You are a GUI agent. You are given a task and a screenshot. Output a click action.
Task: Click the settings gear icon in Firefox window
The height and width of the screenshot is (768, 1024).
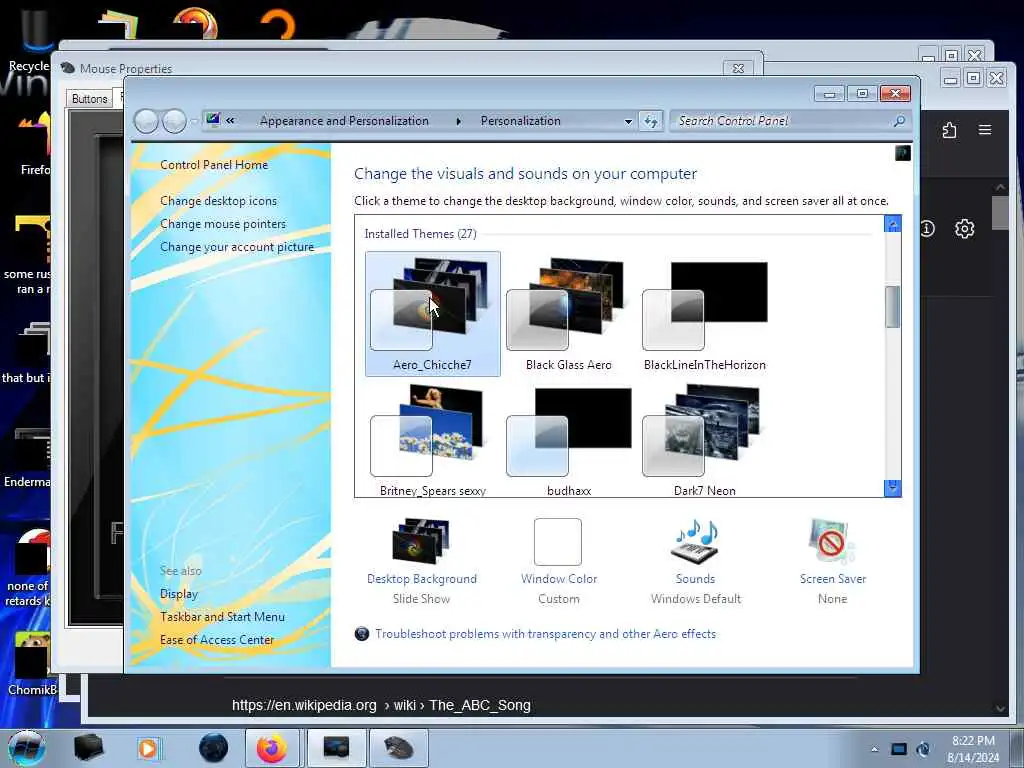pyautogui.click(x=965, y=229)
